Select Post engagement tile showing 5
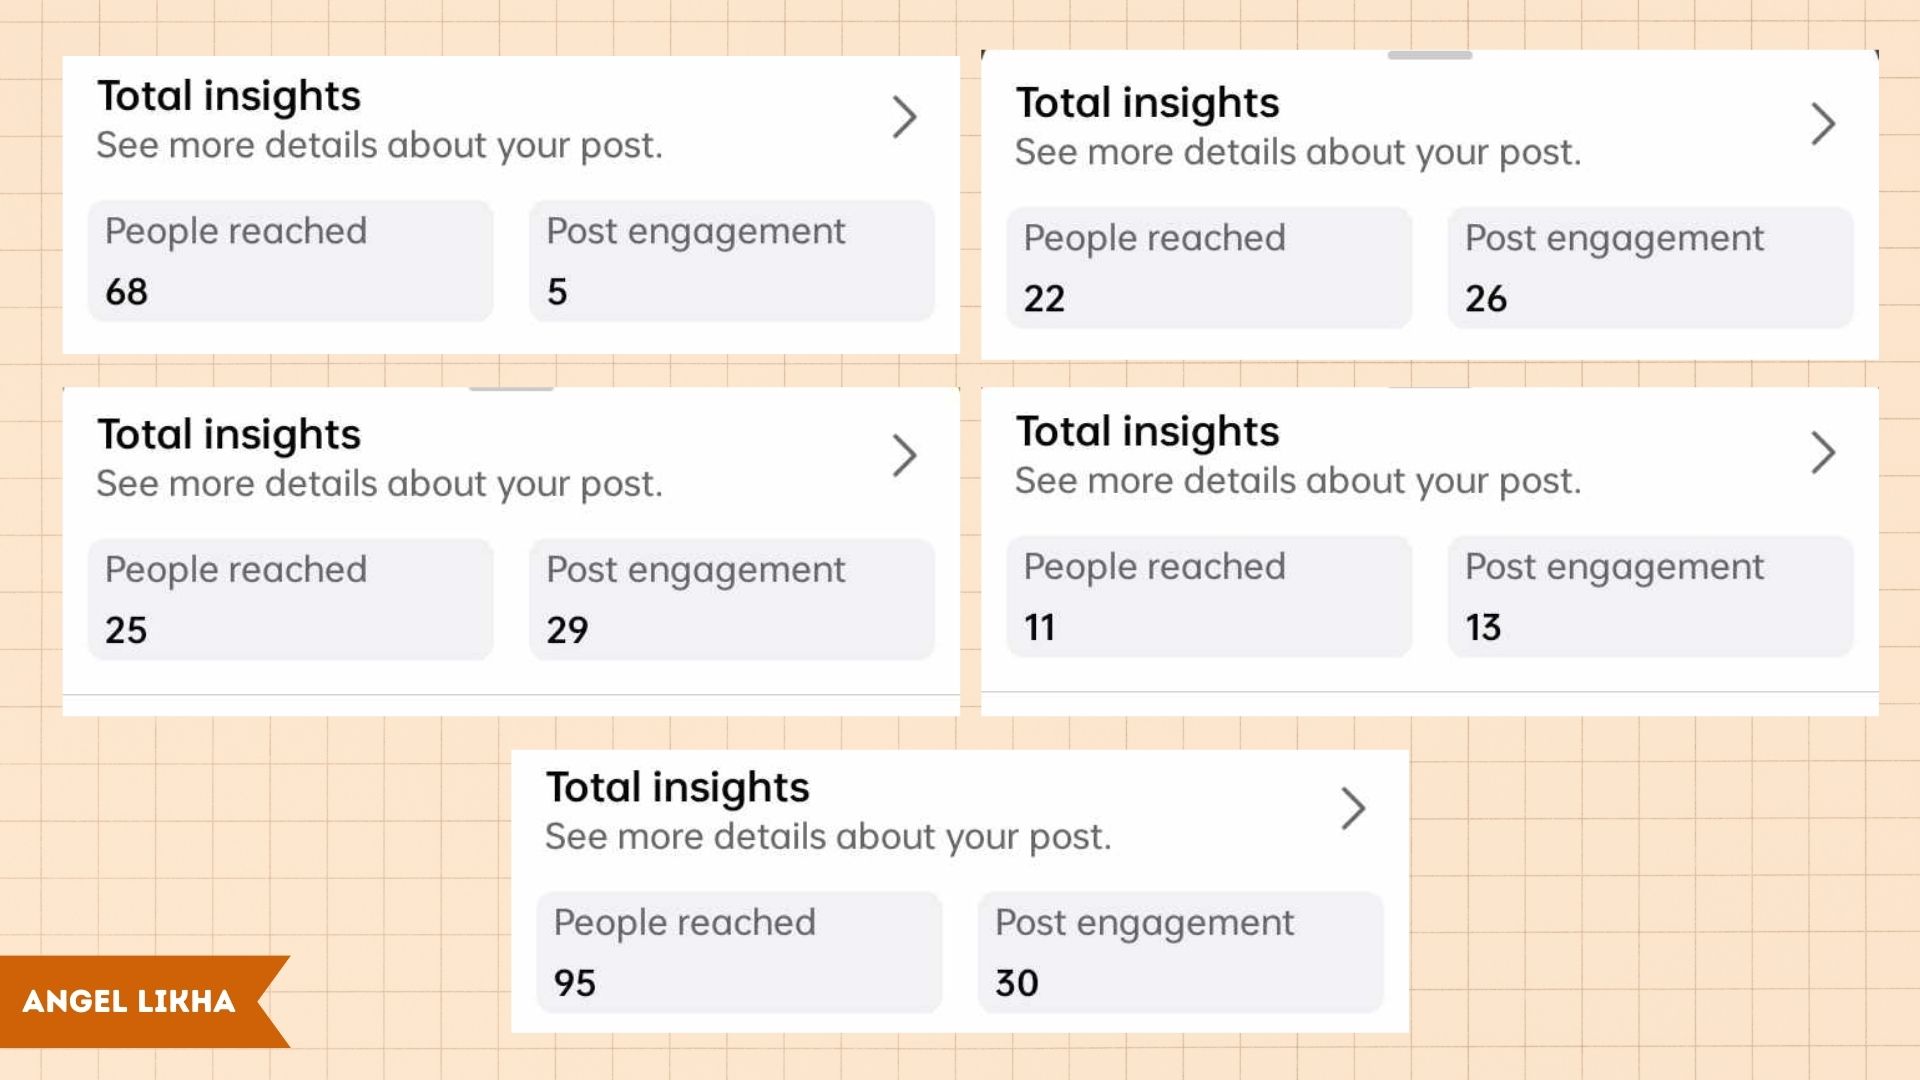The image size is (1920, 1080). tap(731, 261)
